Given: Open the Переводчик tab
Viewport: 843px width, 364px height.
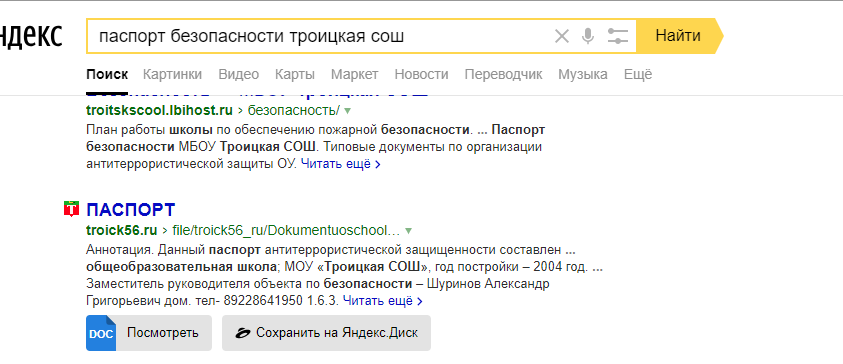Looking at the screenshot, I should coord(503,74).
